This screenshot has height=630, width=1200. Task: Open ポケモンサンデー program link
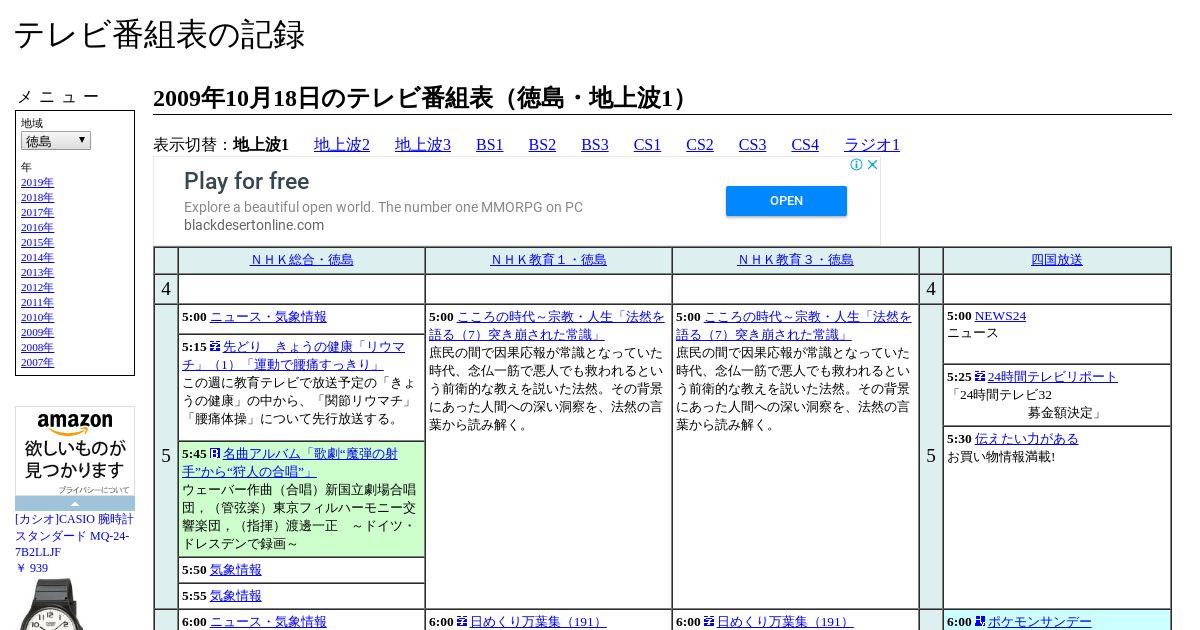pos(1040,622)
